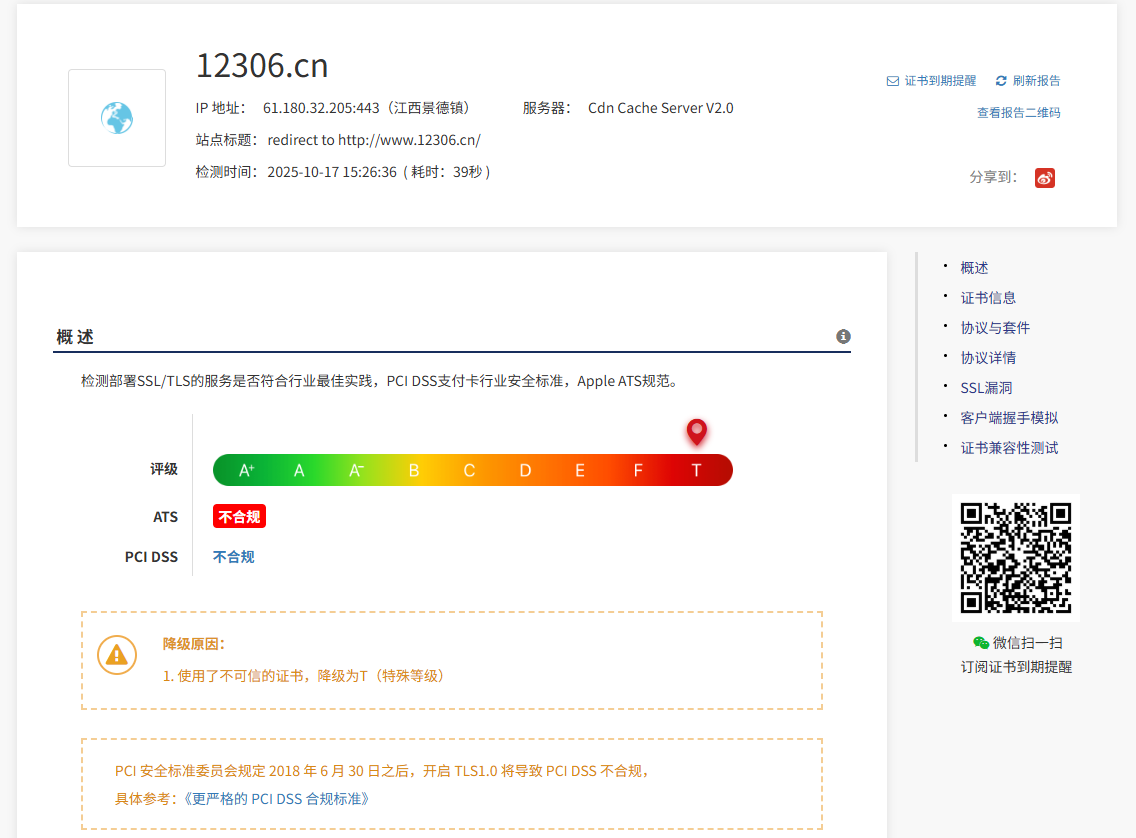The width and height of the screenshot is (1136, 838).
Task: Click the globe site logo for 12306.cn
Action: tap(116, 118)
